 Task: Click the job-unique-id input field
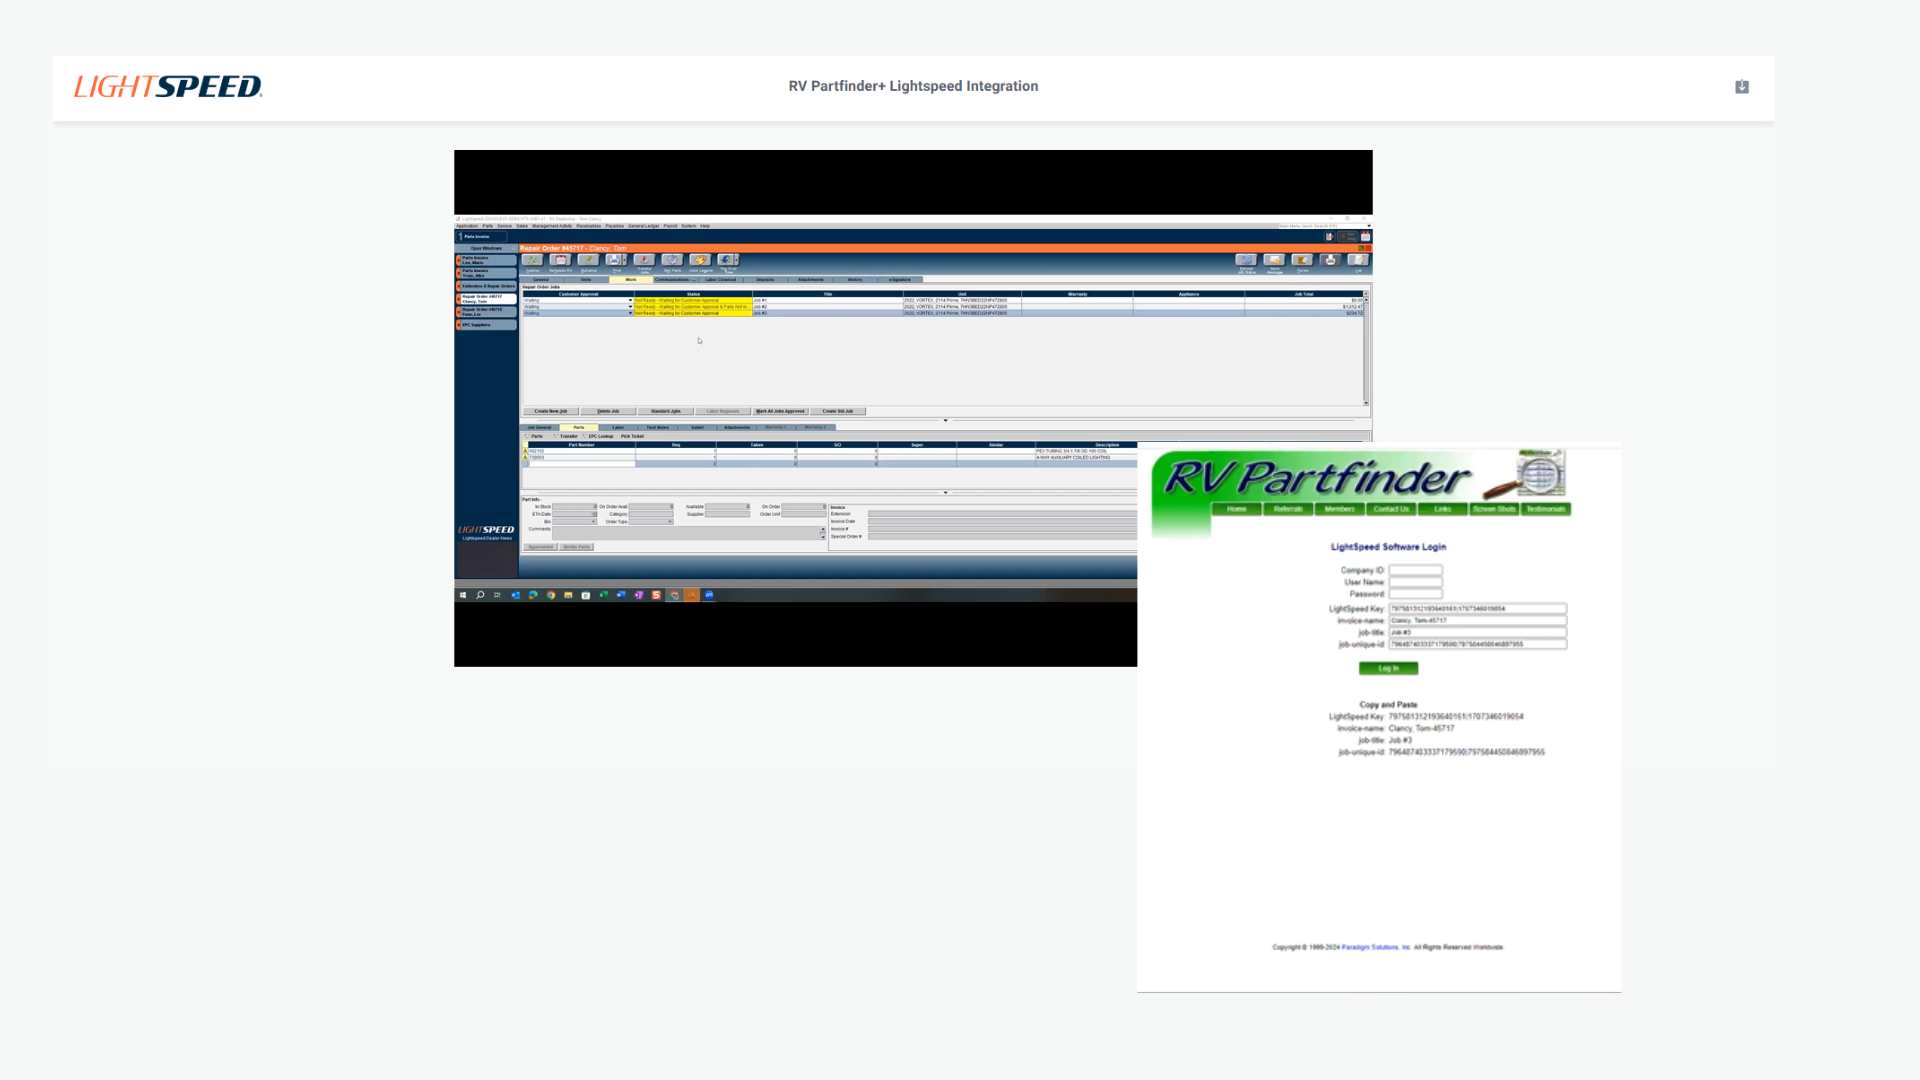point(1478,644)
